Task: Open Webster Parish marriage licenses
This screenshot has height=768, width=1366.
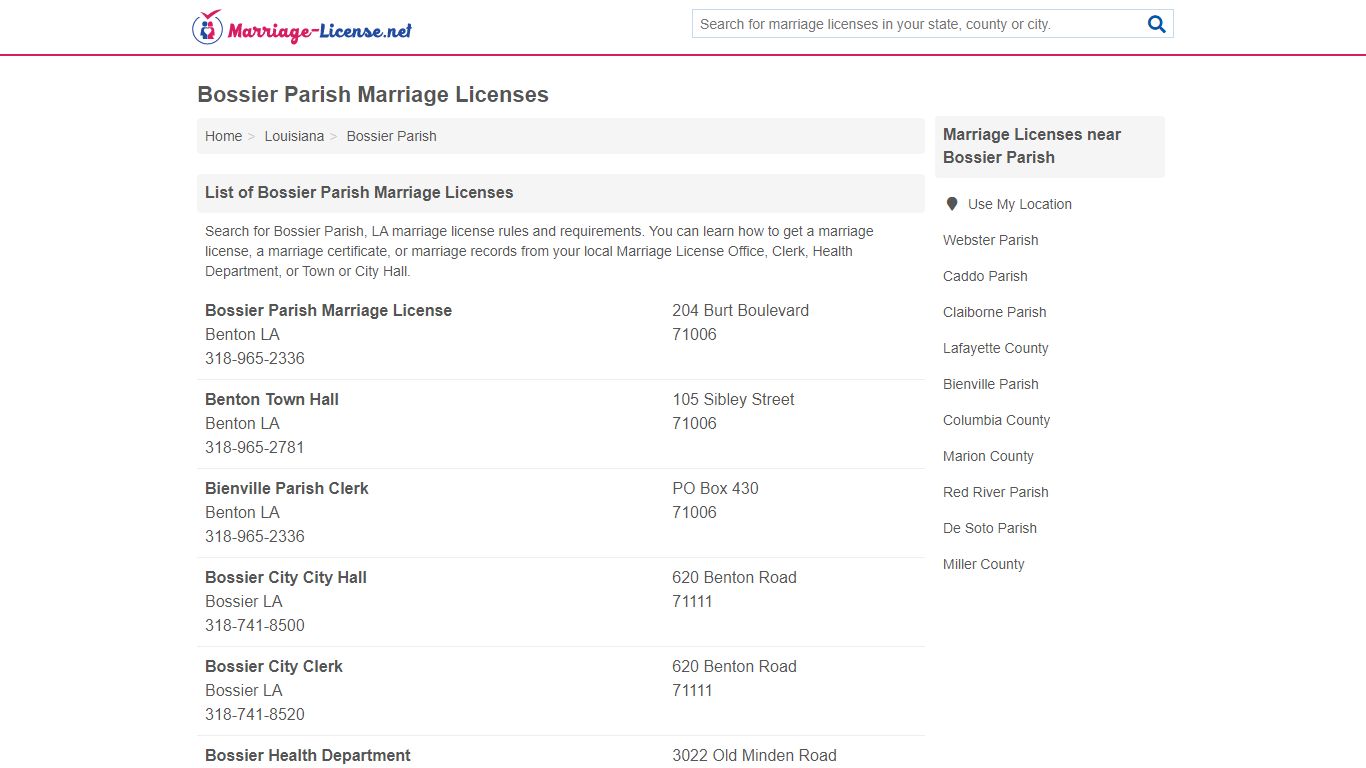Action: (x=990, y=240)
